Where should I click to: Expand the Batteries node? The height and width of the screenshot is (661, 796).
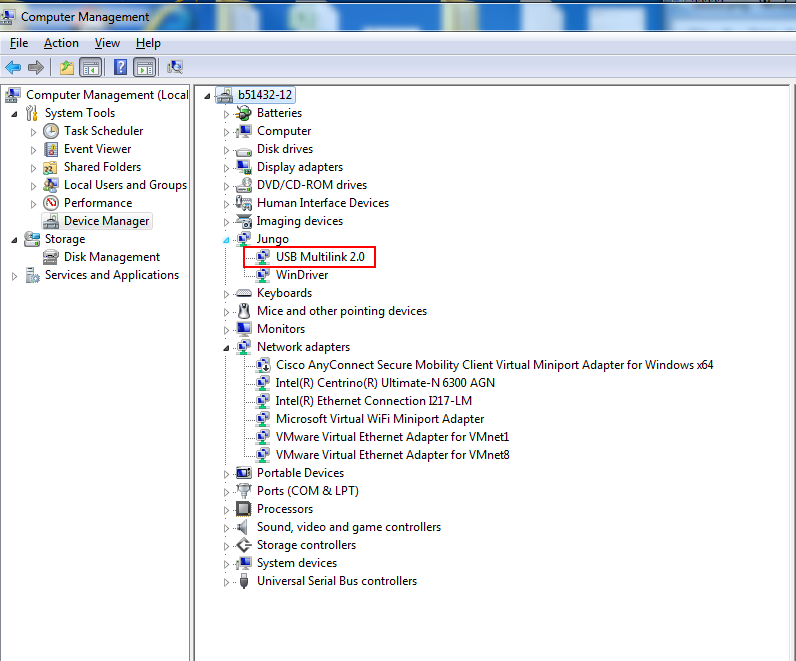pos(226,114)
